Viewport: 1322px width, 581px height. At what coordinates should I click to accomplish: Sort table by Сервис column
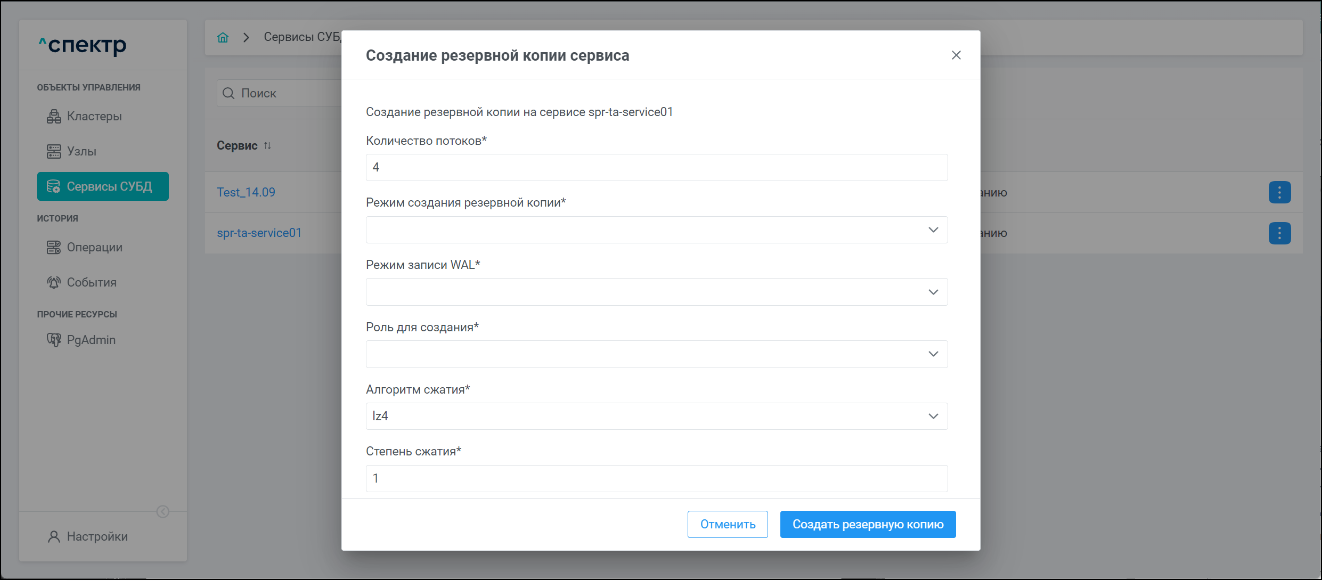267,146
